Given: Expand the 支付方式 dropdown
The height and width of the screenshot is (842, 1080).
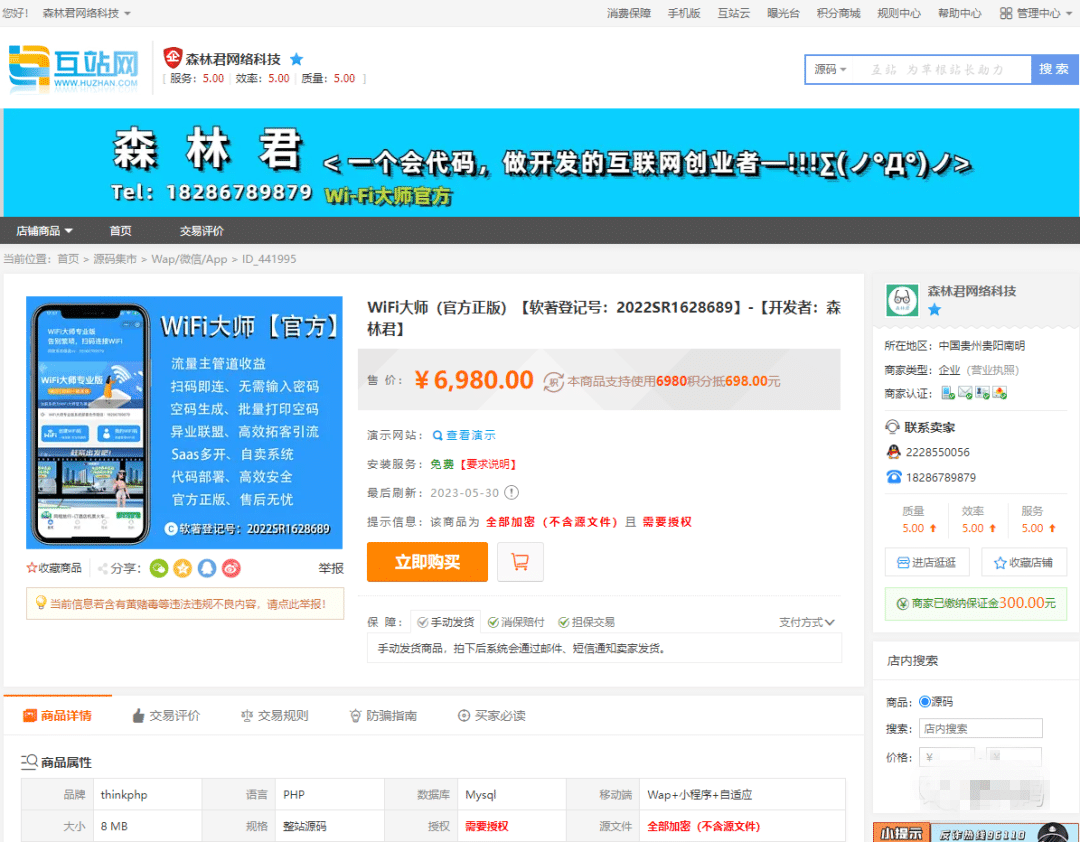Looking at the screenshot, I should (807, 622).
